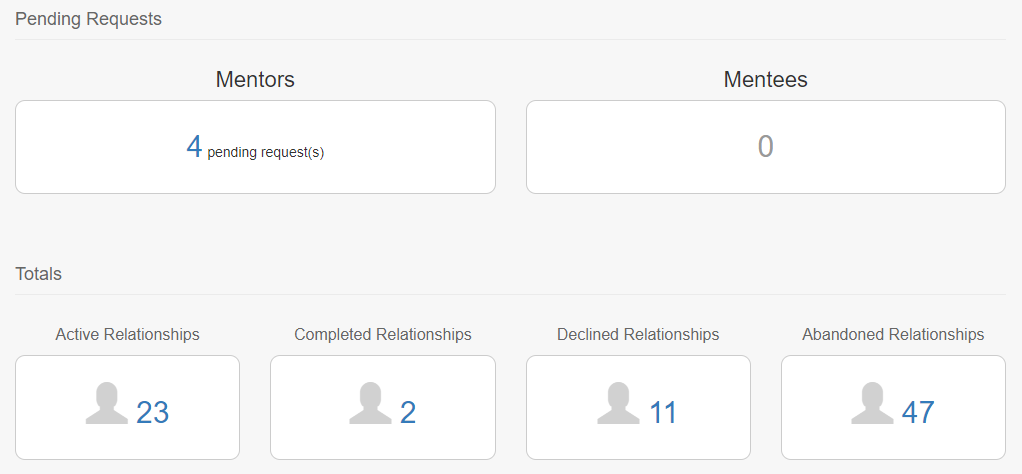
Task: Click the Active Relationships label
Action: (128, 334)
